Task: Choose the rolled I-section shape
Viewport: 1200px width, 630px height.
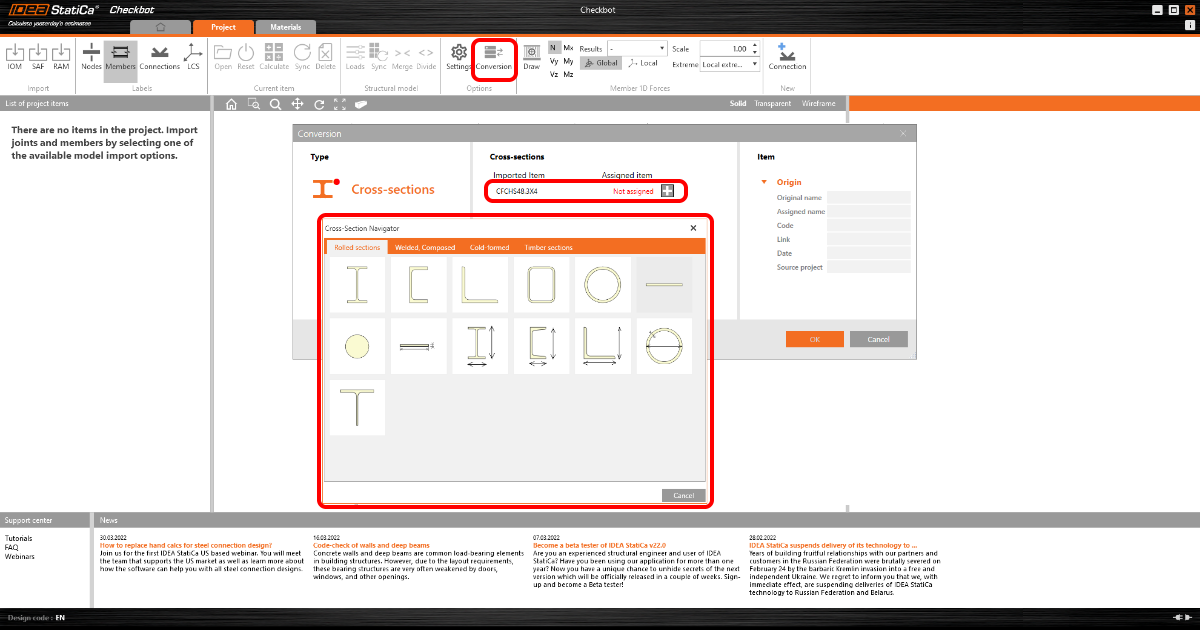Action: click(357, 285)
